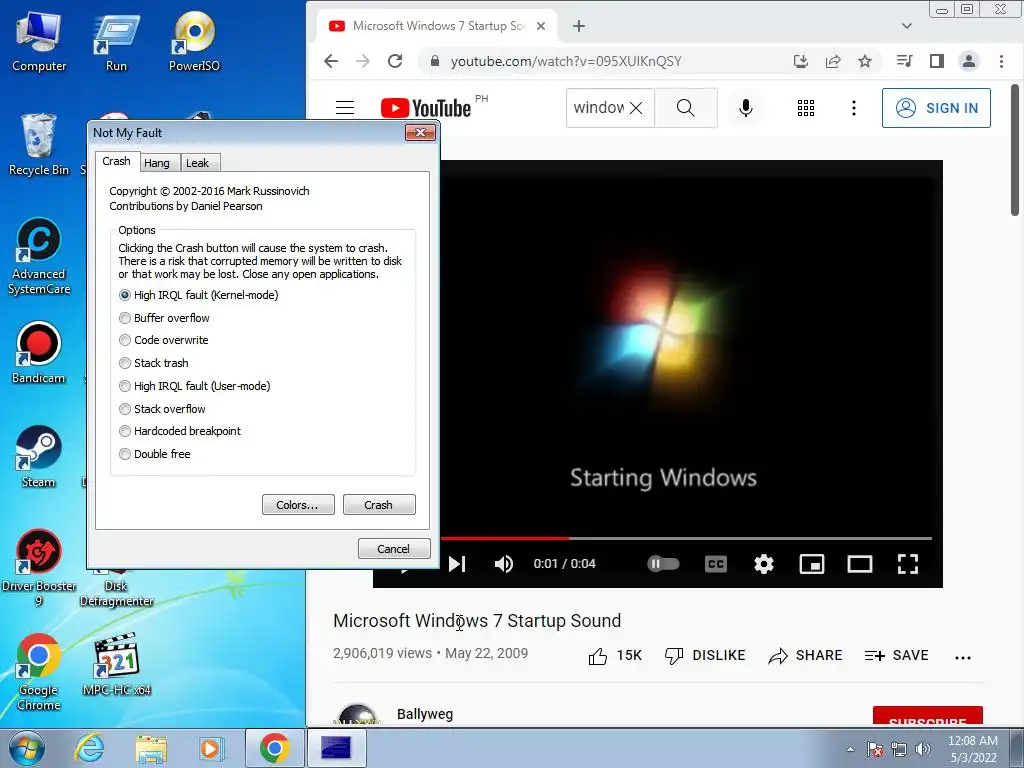1024x768 pixels.
Task: Open YouTube settings three-dot menu
Action: pos(853,108)
